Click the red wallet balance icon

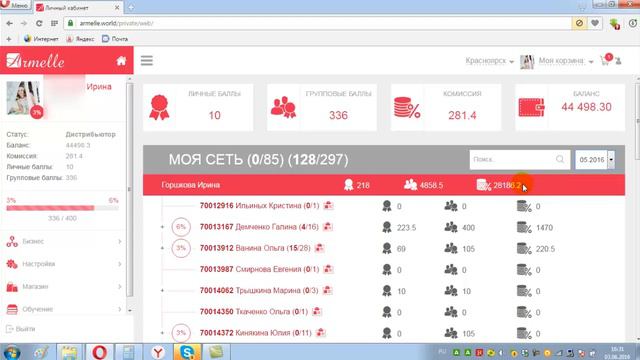531,107
